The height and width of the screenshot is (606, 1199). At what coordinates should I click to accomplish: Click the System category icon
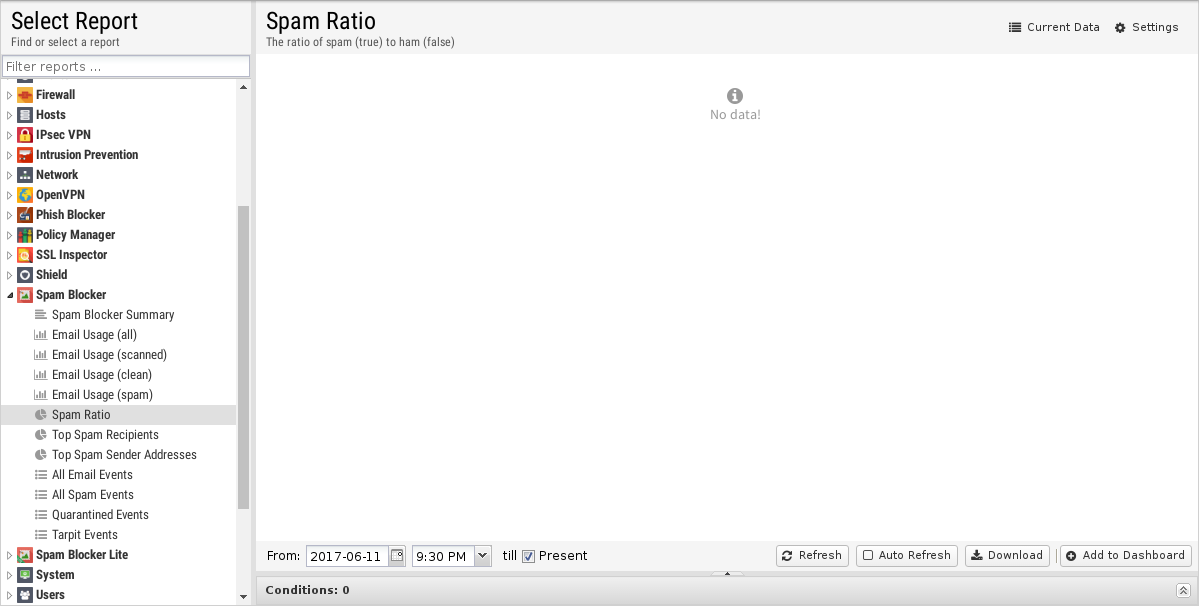click(x=24, y=575)
